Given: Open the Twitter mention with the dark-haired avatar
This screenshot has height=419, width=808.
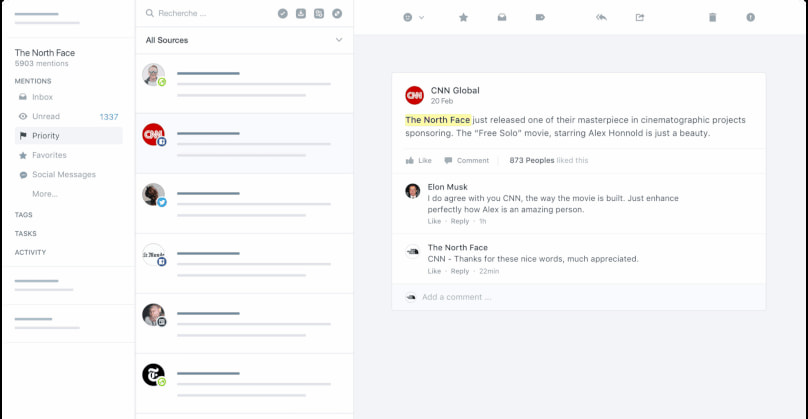Looking at the screenshot, I should [244, 204].
